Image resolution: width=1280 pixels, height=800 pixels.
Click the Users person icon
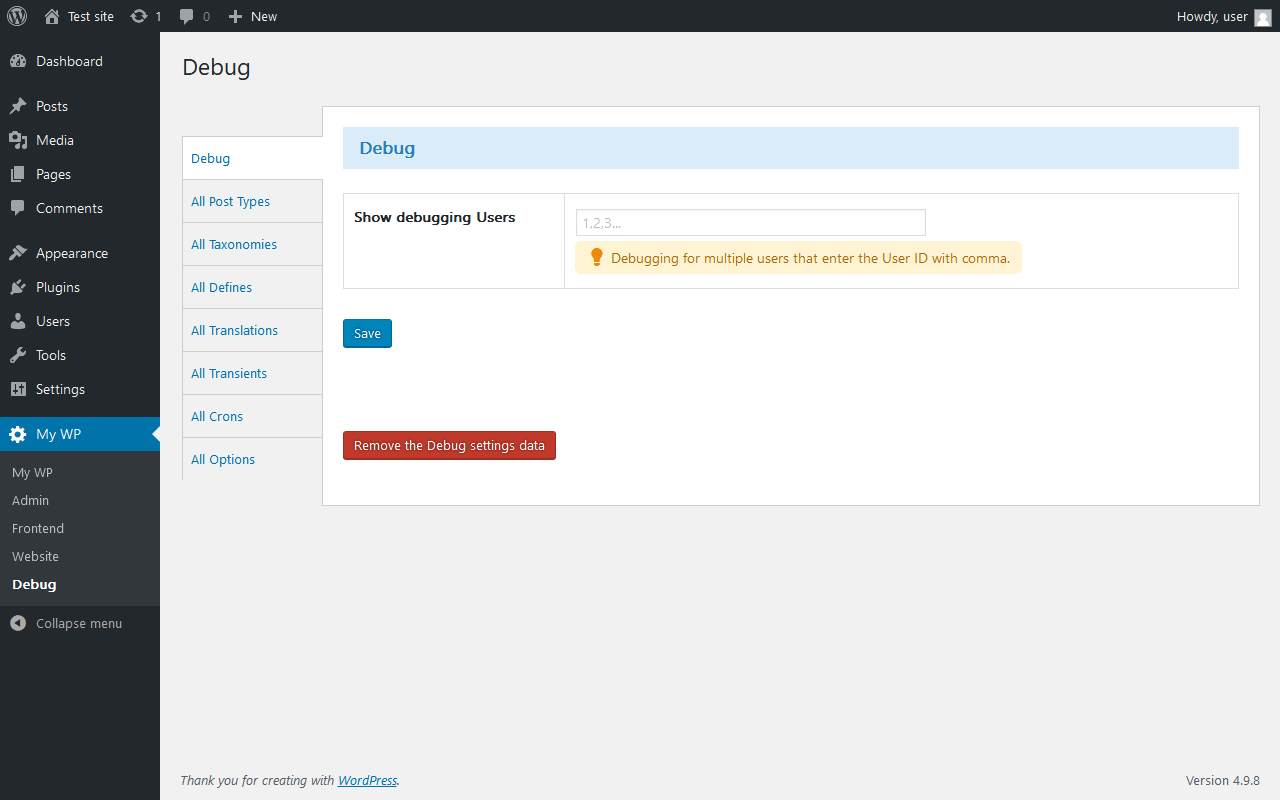(x=18, y=321)
